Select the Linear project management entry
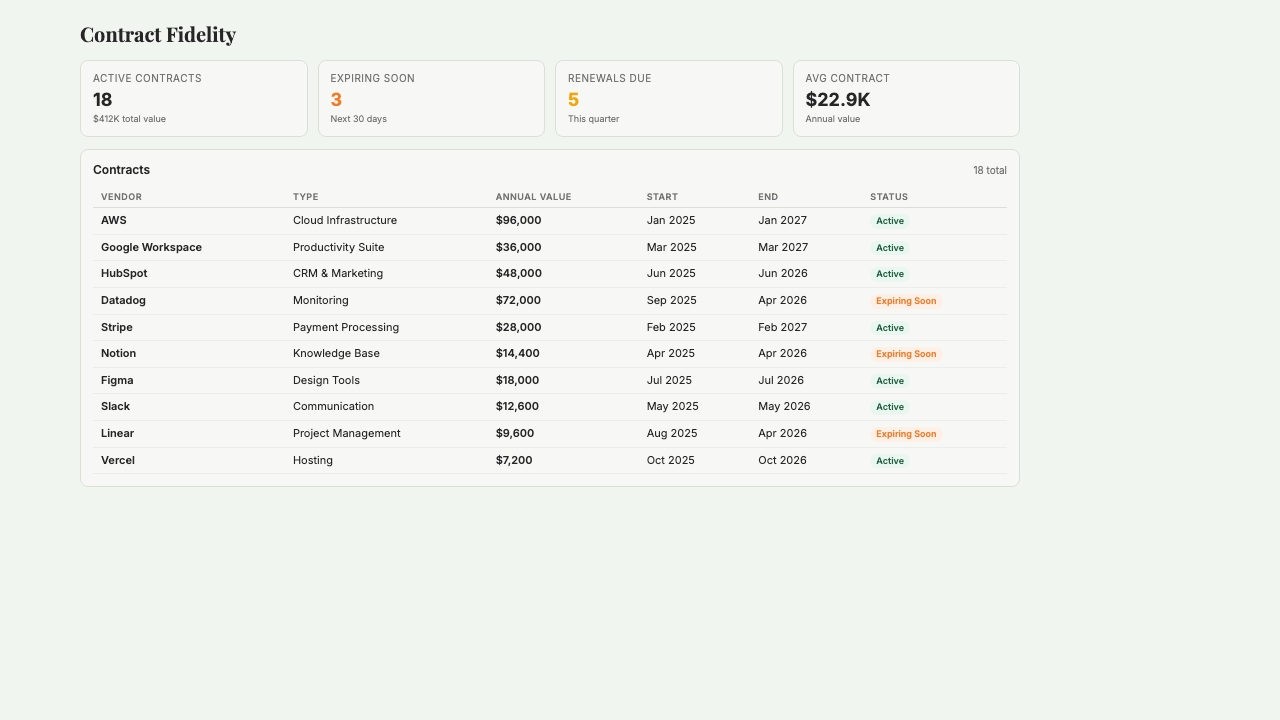 117,433
